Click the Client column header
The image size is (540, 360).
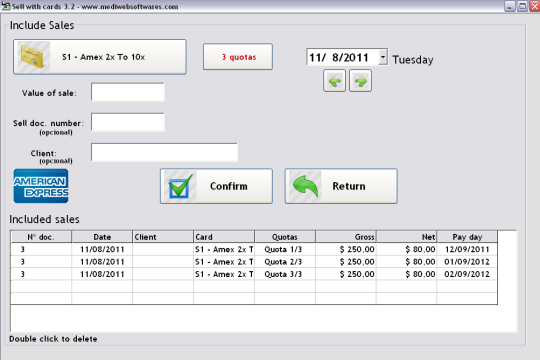[163, 237]
